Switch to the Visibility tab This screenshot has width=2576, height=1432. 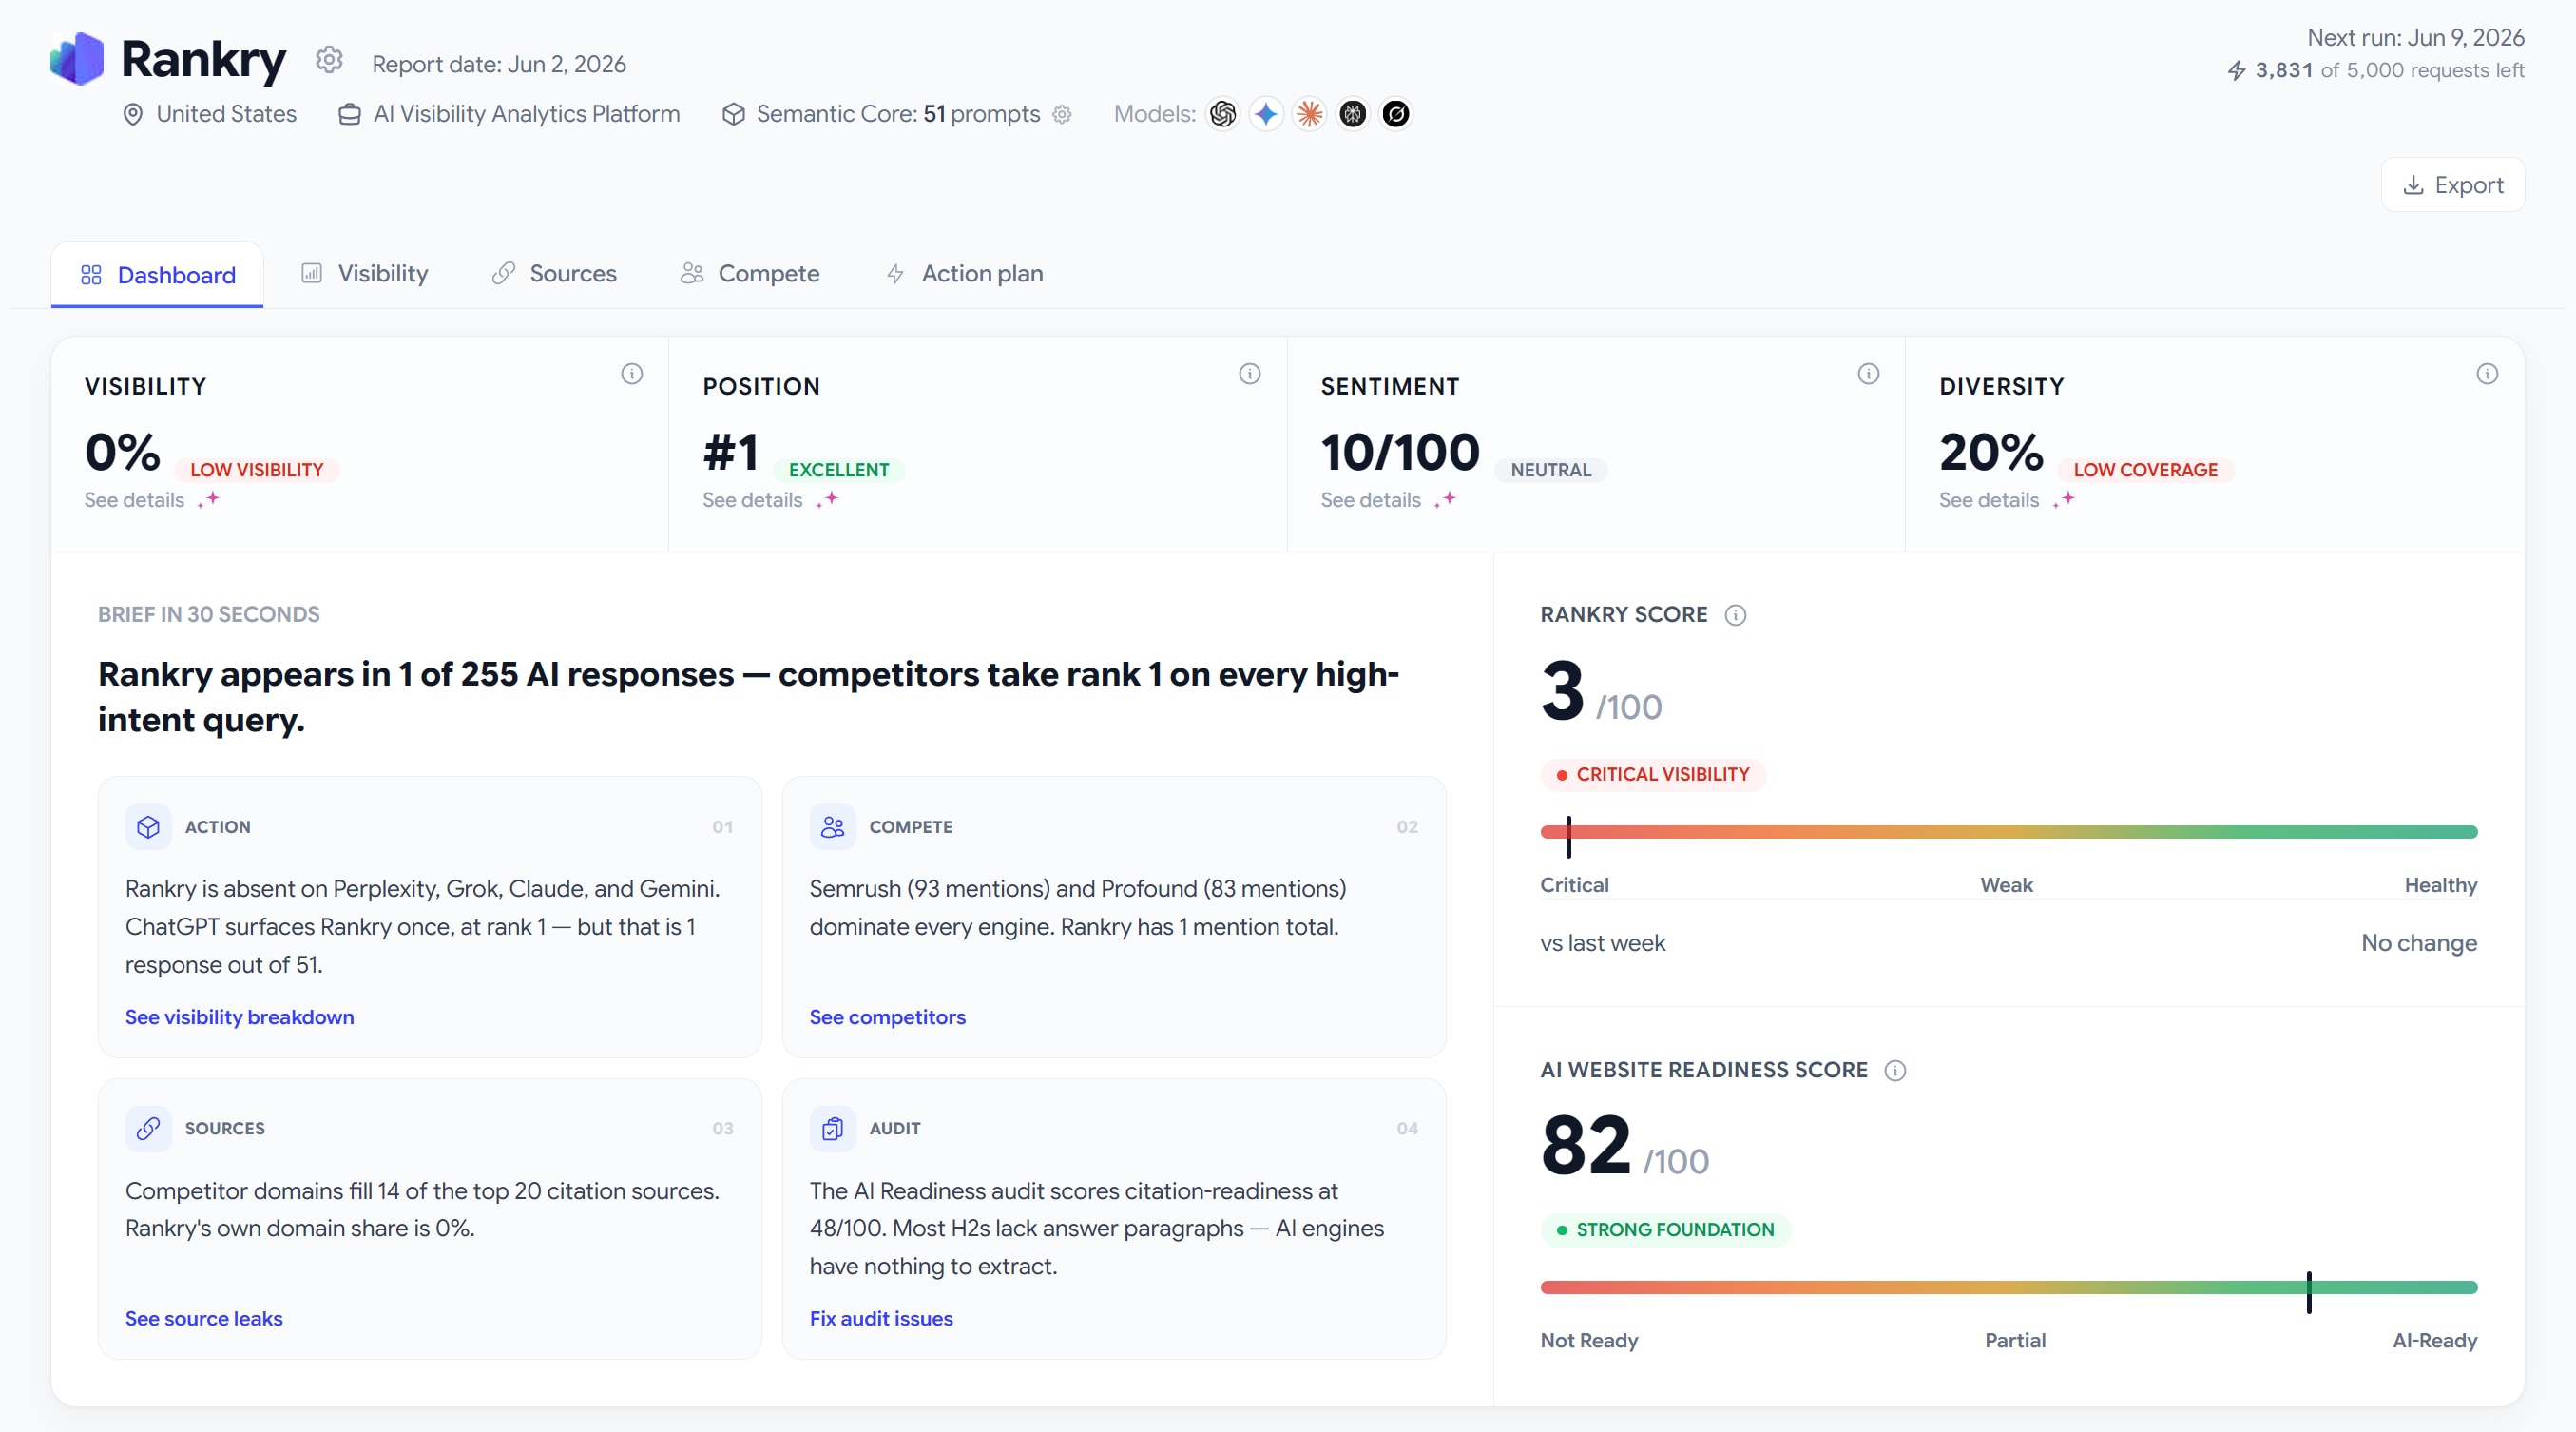coord(365,274)
